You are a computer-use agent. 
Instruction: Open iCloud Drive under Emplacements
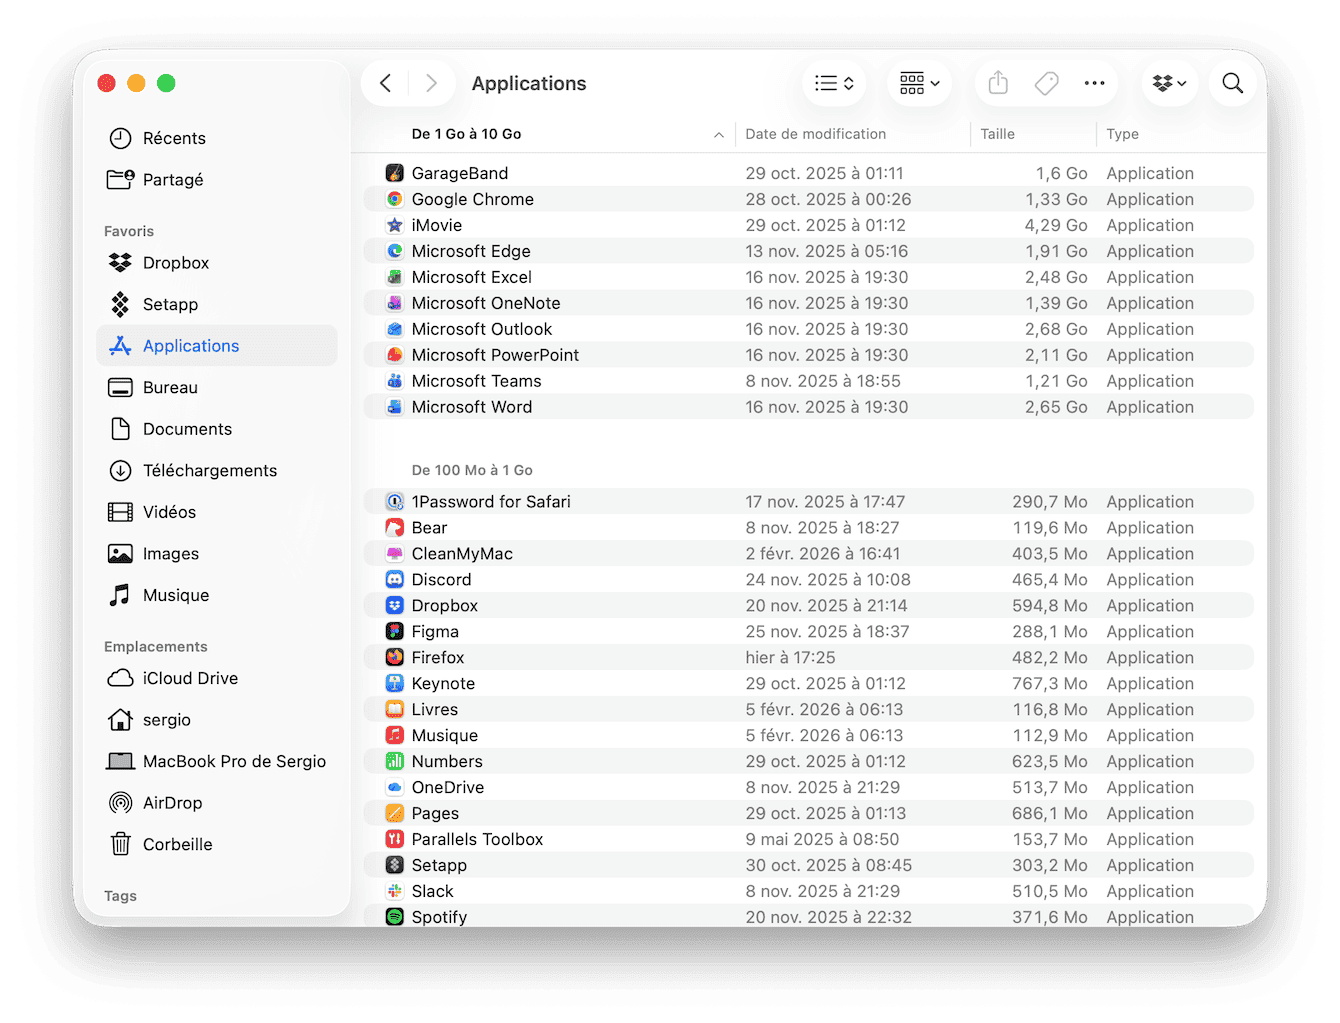click(x=190, y=678)
